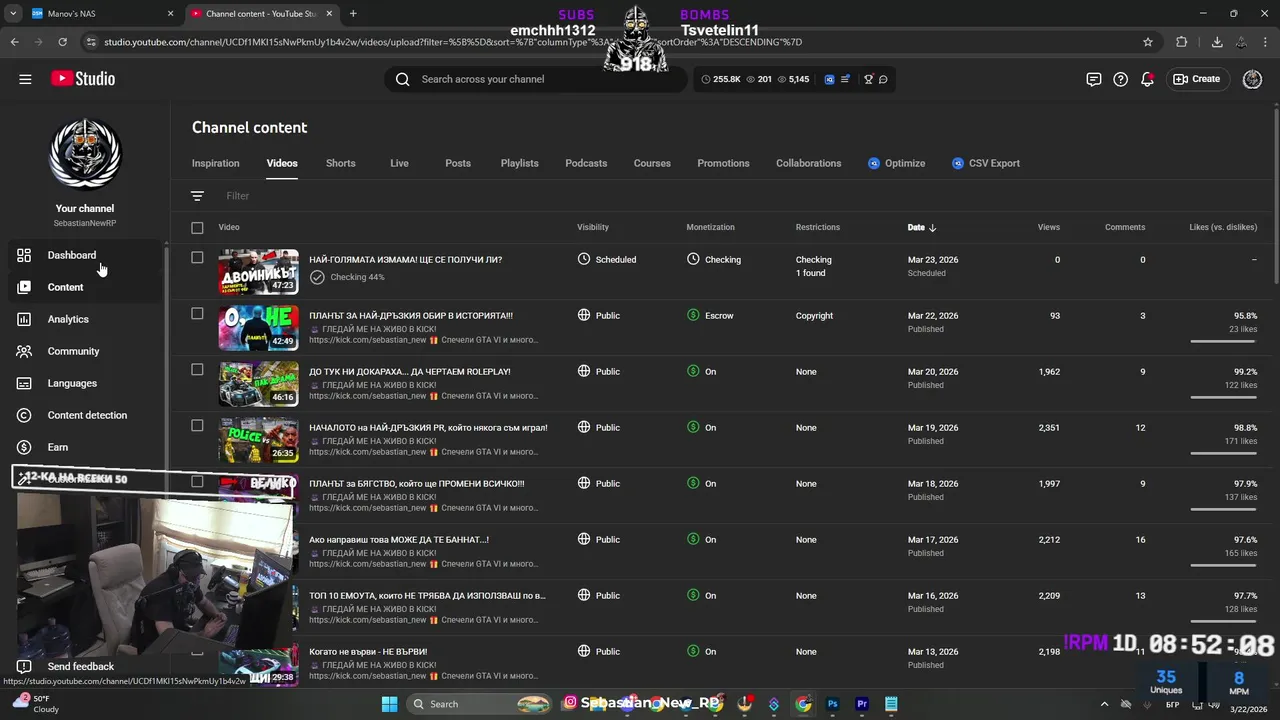Switch to the Shorts tab
This screenshot has height=720, width=1280.
341,163
